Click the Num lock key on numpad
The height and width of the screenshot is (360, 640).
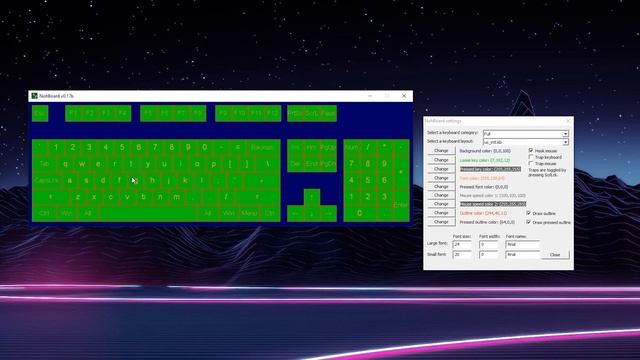(x=351, y=147)
